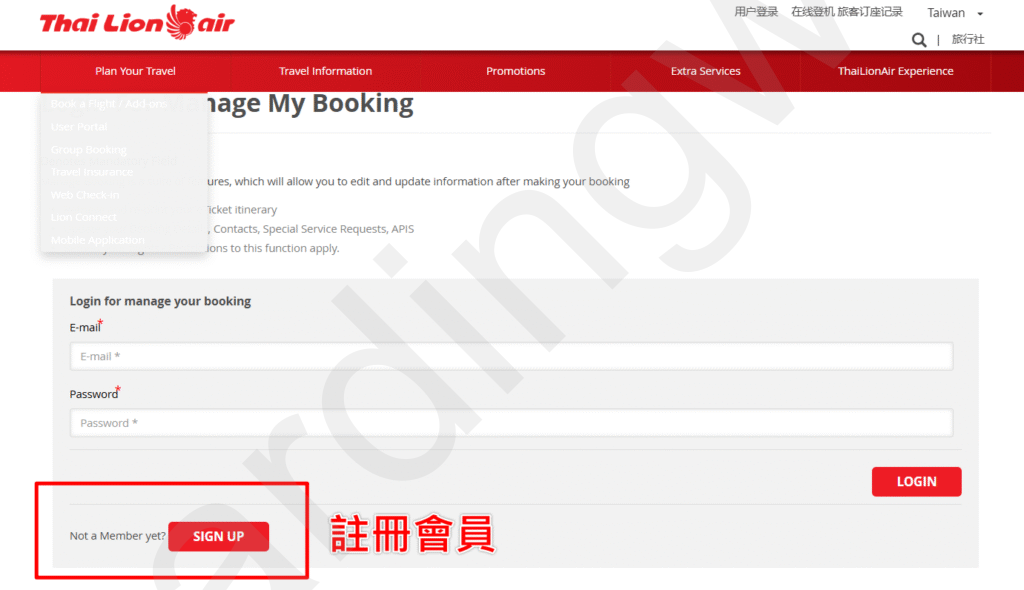1024x590 pixels.
Task: Click the red LOGIN button
Action: (x=916, y=482)
